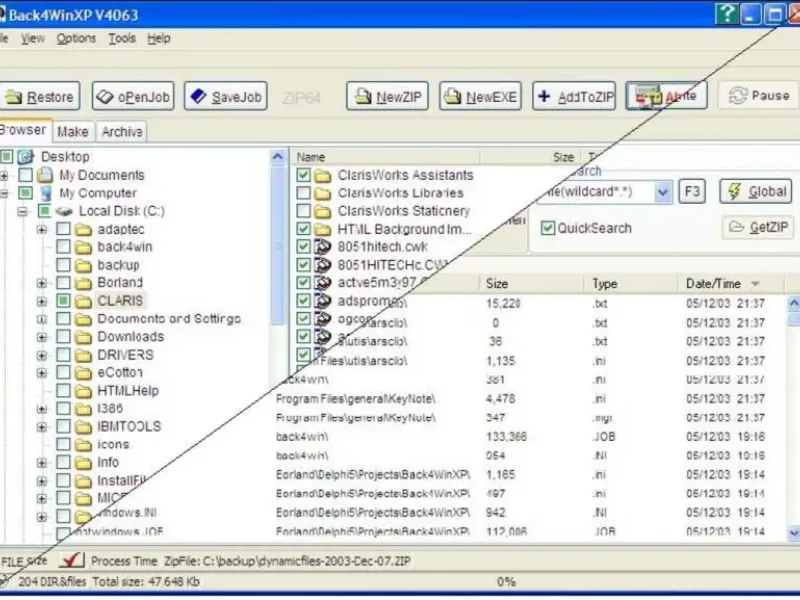Sort results by Size column header
Image resolution: width=800 pixels, height=600 pixels.
coord(530,283)
